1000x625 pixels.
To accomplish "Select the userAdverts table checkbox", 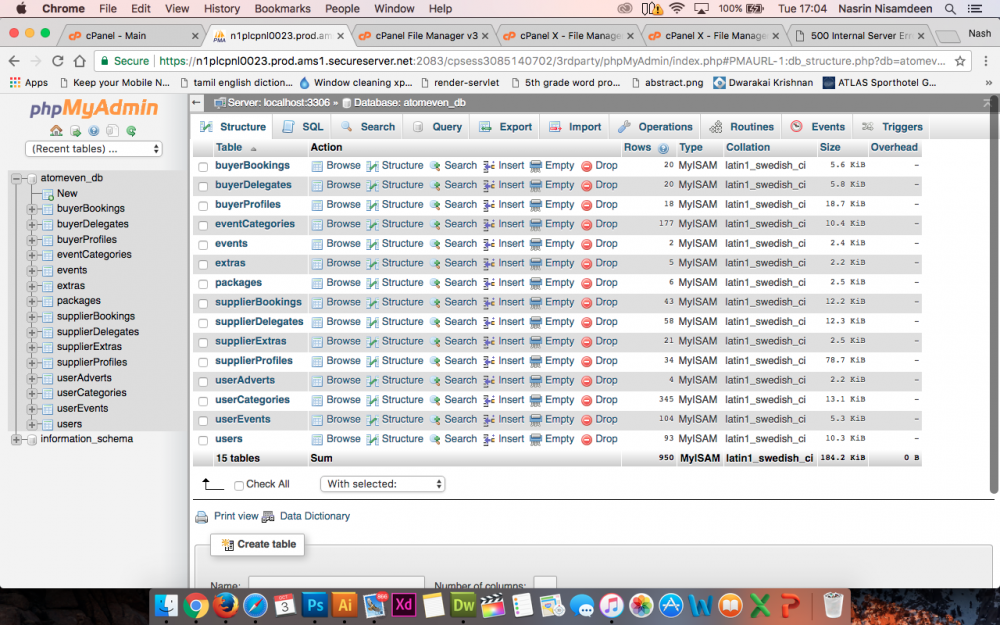I will [x=203, y=381].
